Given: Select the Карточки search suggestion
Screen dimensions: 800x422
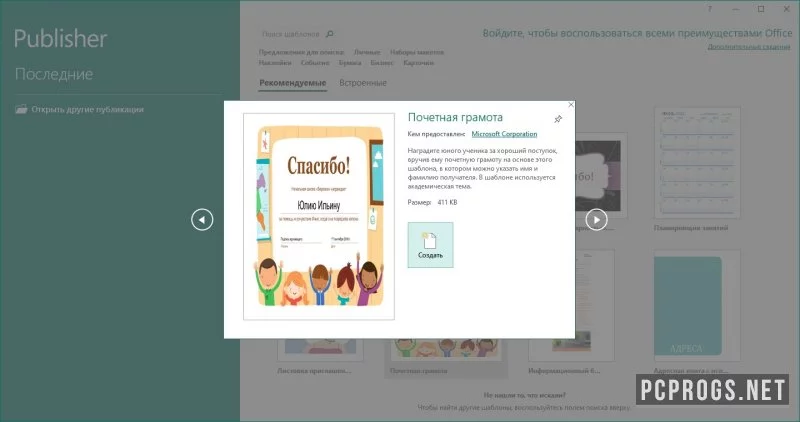Looking at the screenshot, I should tap(418, 63).
